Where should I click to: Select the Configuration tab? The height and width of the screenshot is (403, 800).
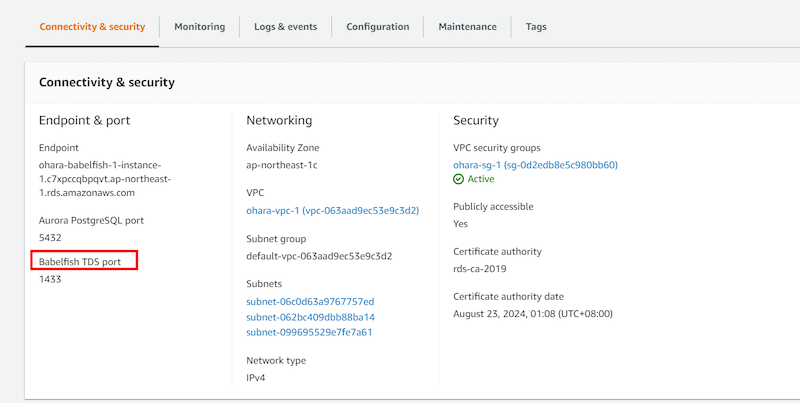[x=377, y=27]
